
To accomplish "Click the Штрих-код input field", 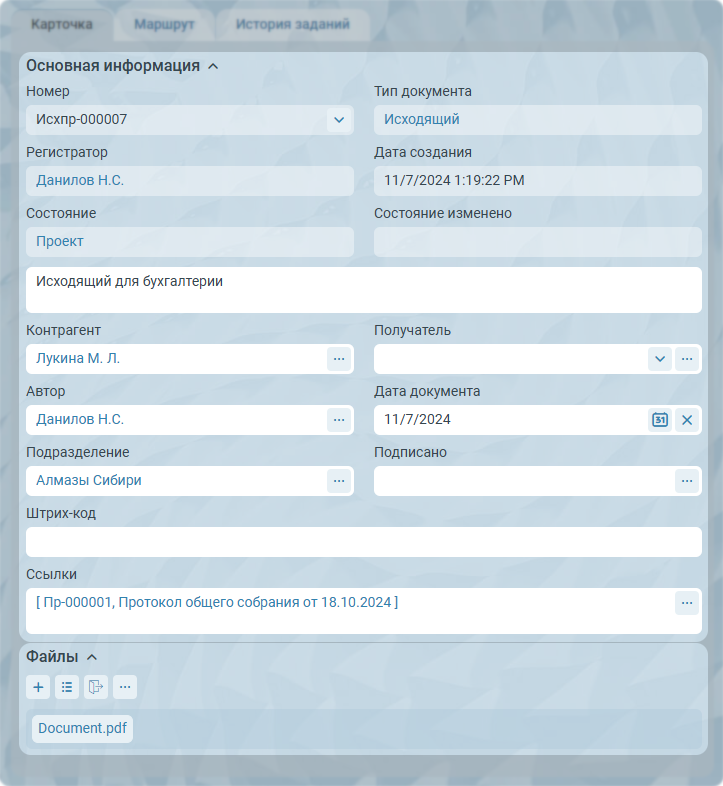I will click(x=363, y=542).
